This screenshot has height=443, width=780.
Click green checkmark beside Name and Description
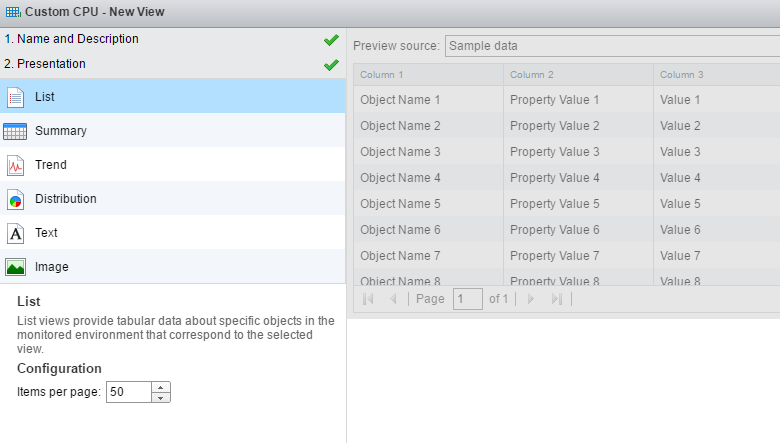pos(332,40)
